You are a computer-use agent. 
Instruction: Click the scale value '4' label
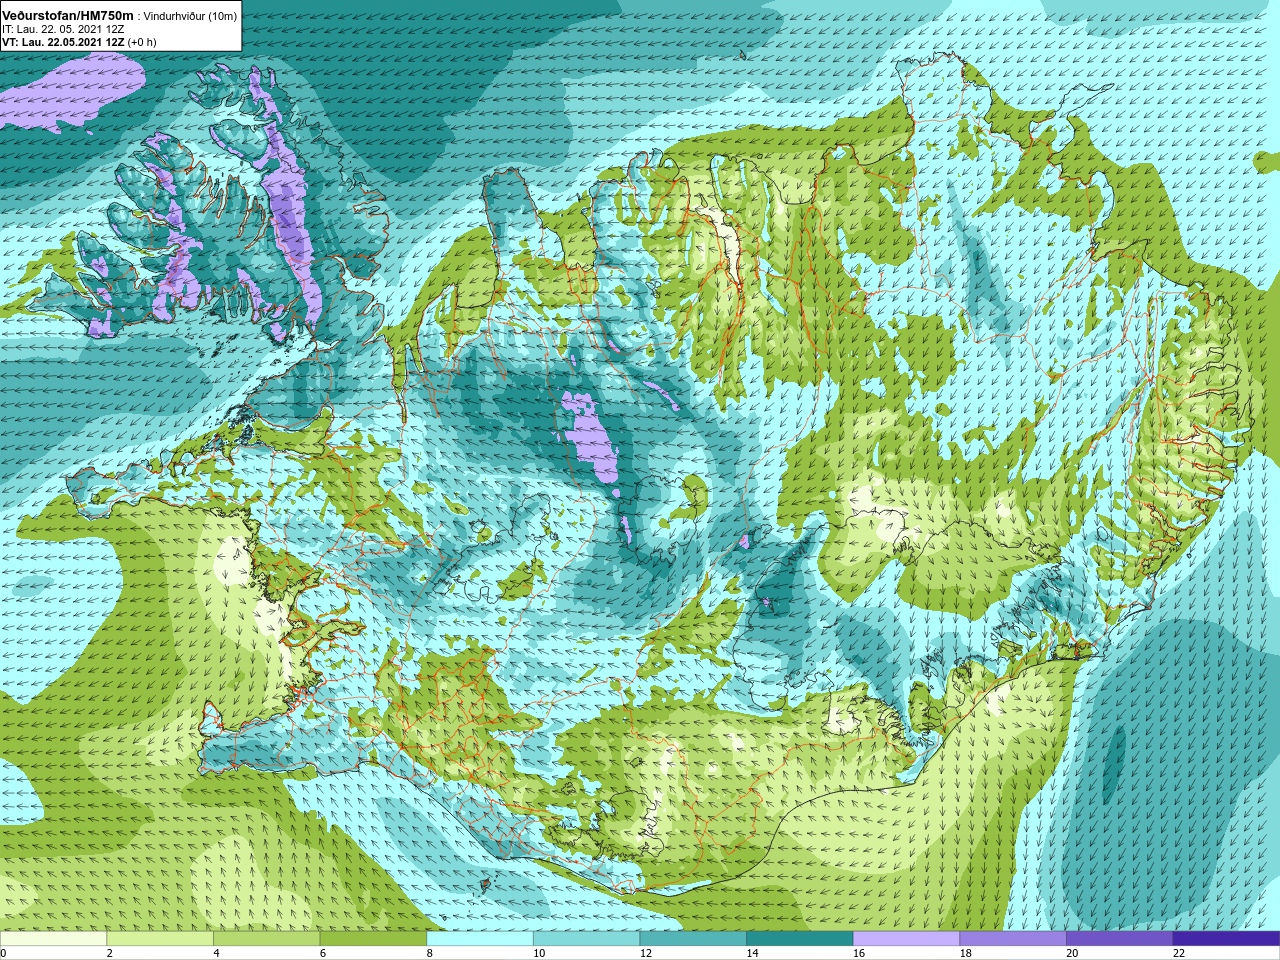216,954
